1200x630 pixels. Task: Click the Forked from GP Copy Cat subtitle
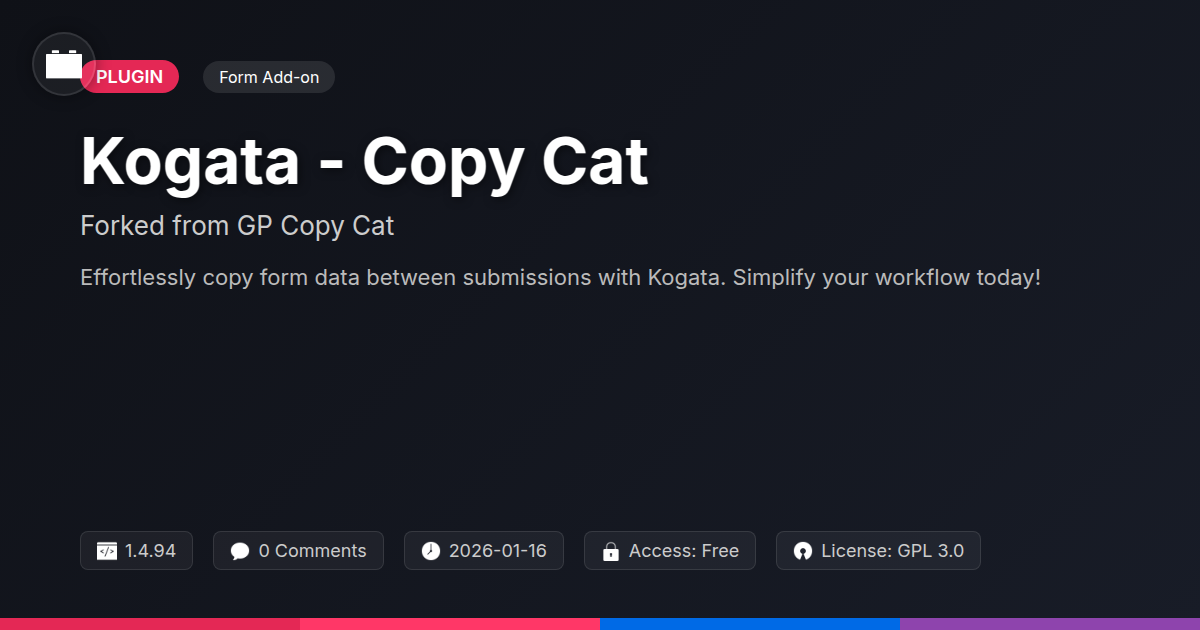[237, 226]
